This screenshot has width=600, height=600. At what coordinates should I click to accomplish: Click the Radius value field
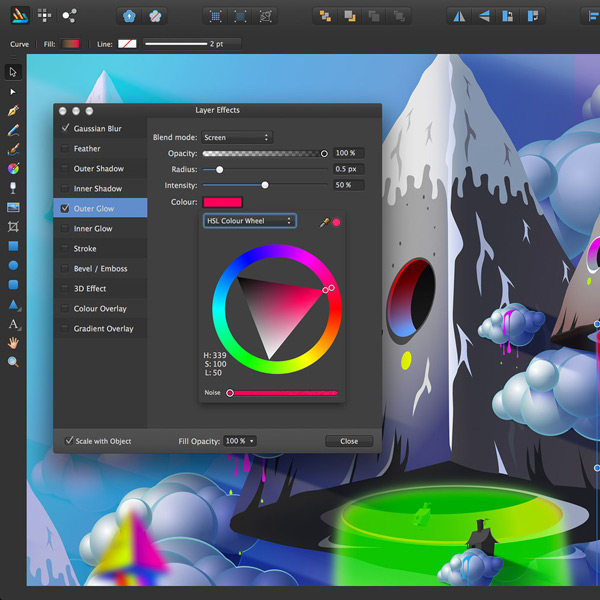(348, 169)
